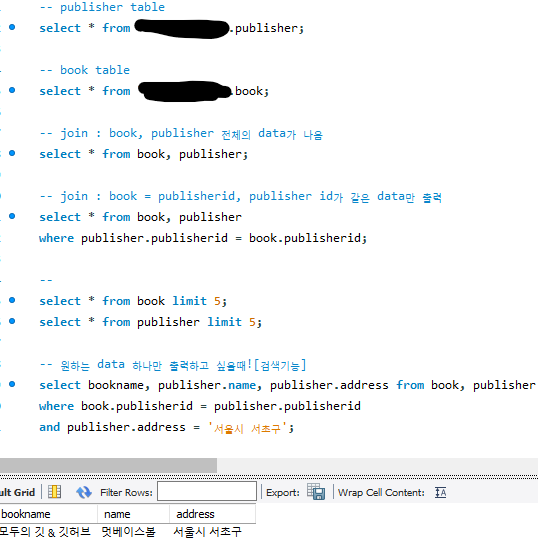Click marker dot beside 'select bookname' query

pos(12,384)
